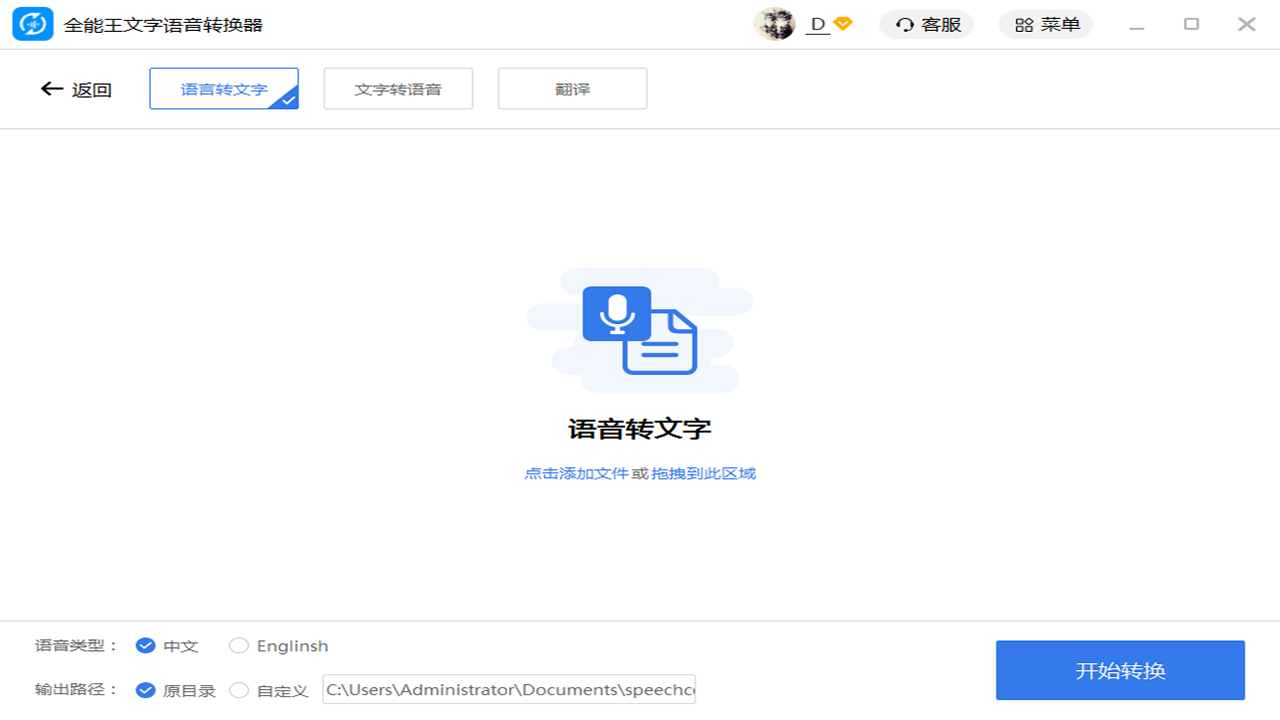Image resolution: width=1280 pixels, height=720 pixels.
Task: Open the 翻译 tab
Action: coord(572,88)
